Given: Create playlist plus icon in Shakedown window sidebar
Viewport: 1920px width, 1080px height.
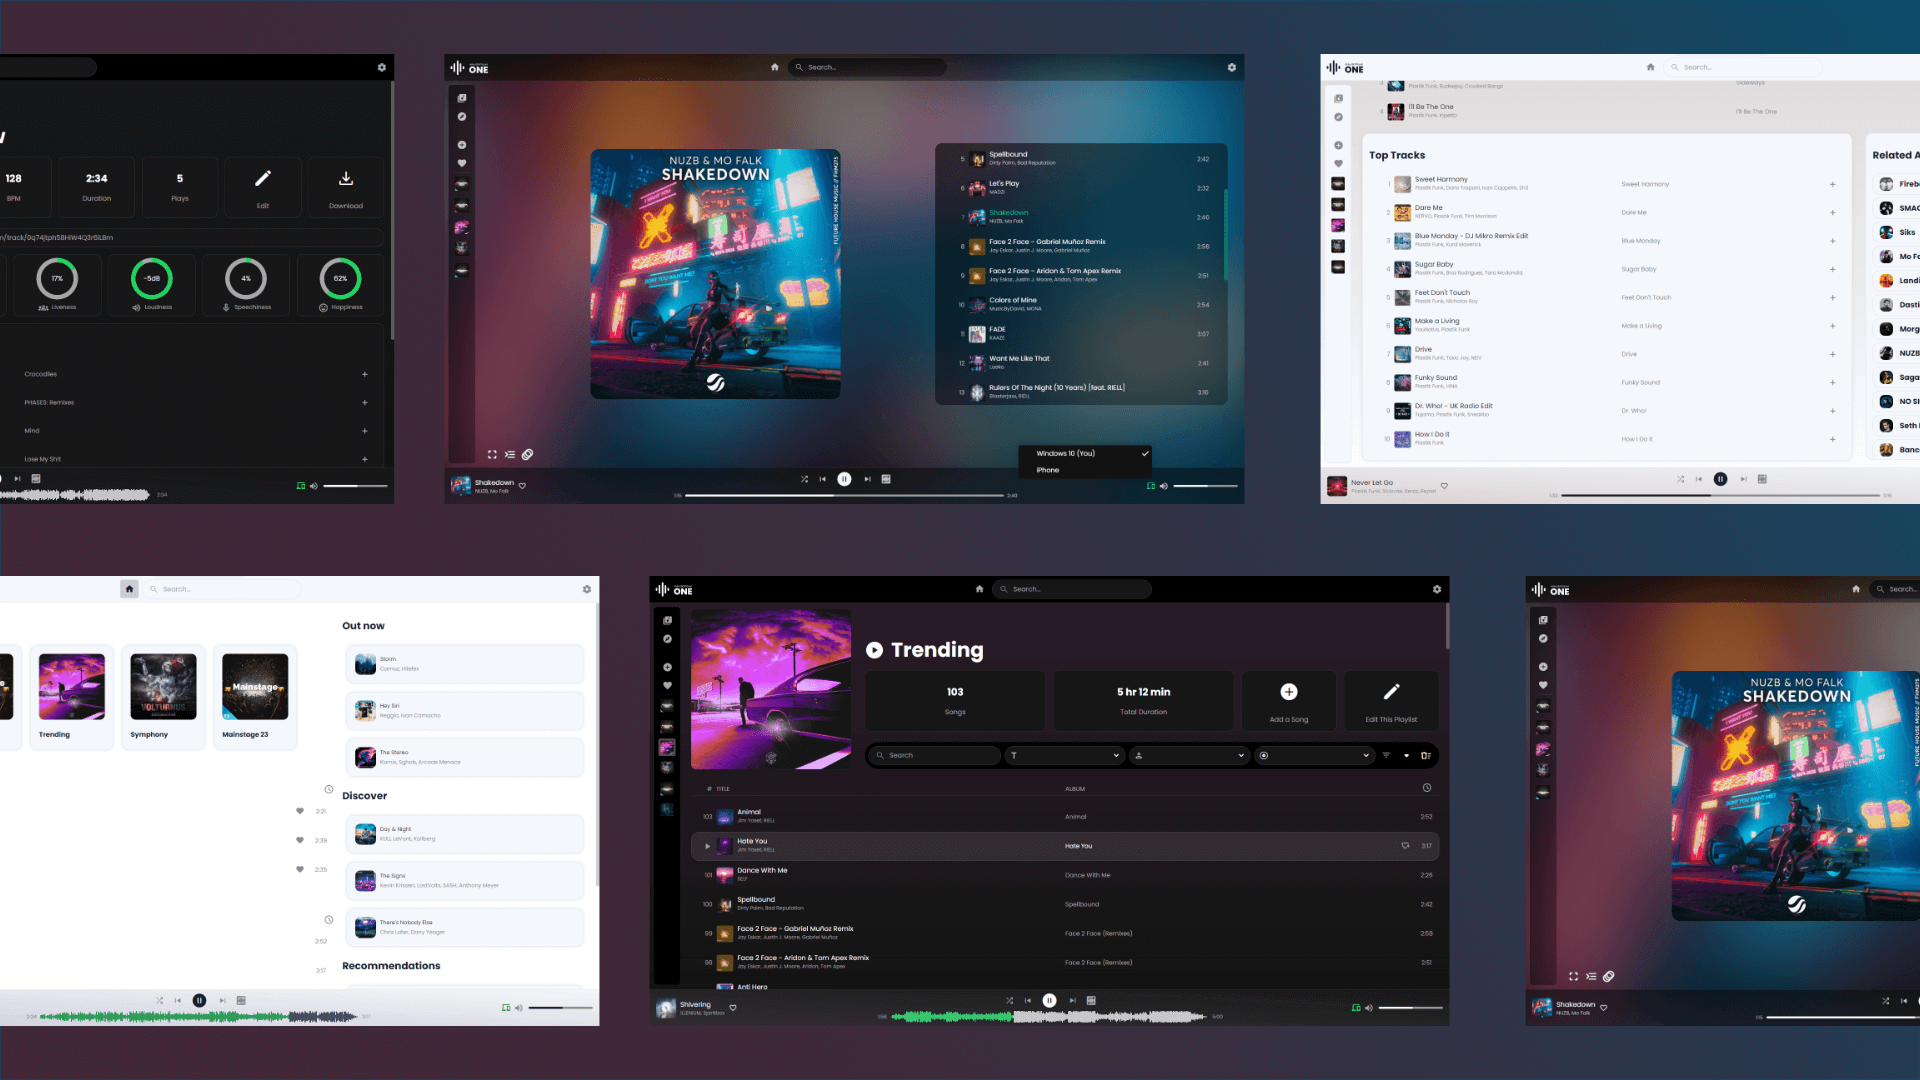Looking at the screenshot, I should pyautogui.click(x=462, y=145).
